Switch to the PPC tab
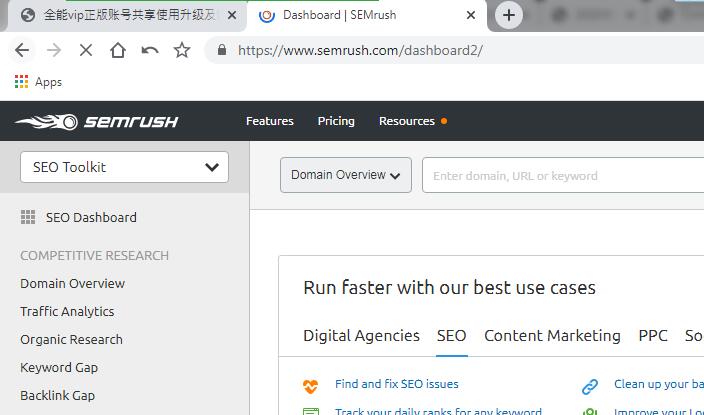Screen dimensions: 704x415 [653, 336]
